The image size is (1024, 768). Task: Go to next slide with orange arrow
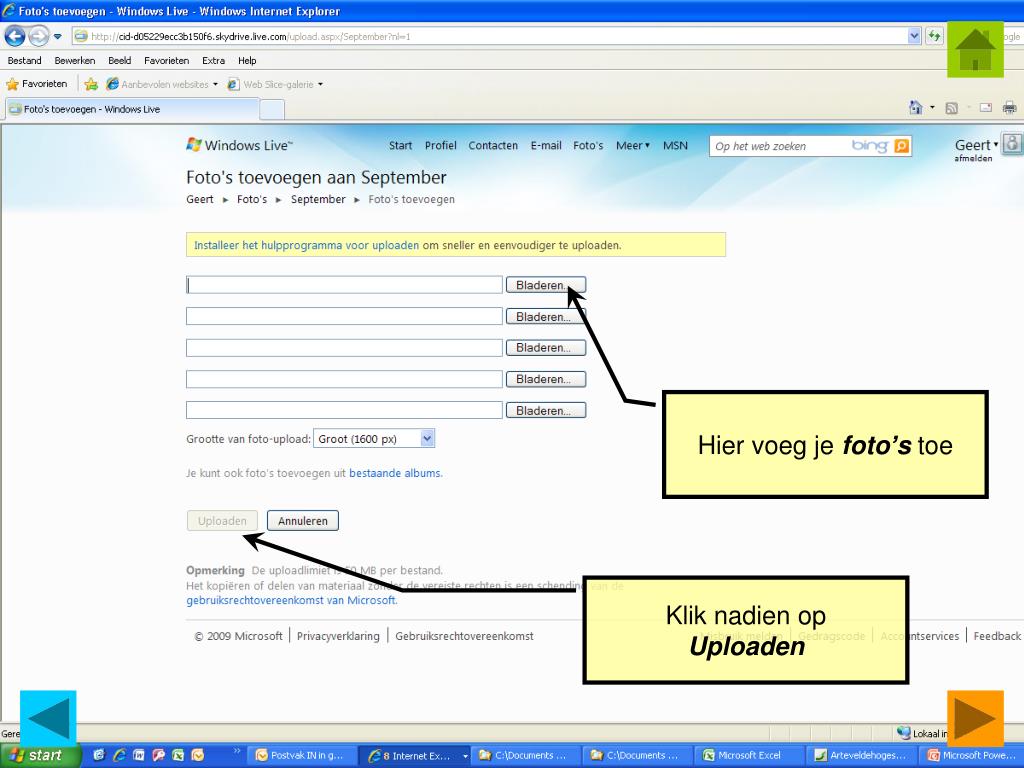[x=975, y=718]
